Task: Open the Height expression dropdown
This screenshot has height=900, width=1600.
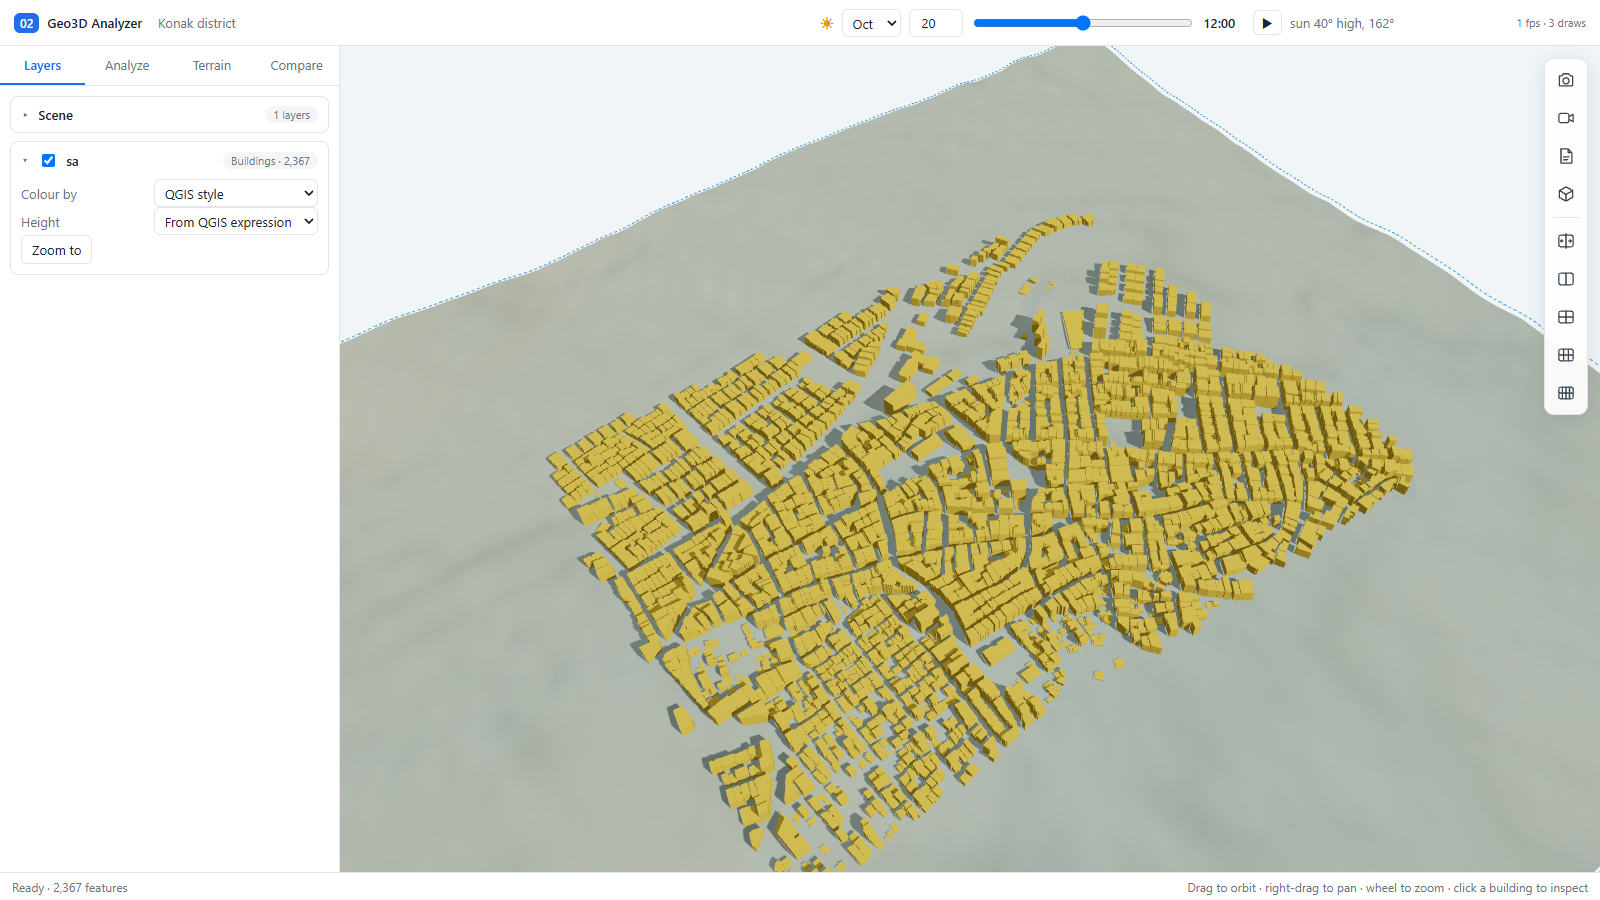Action: click(x=236, y=222)
